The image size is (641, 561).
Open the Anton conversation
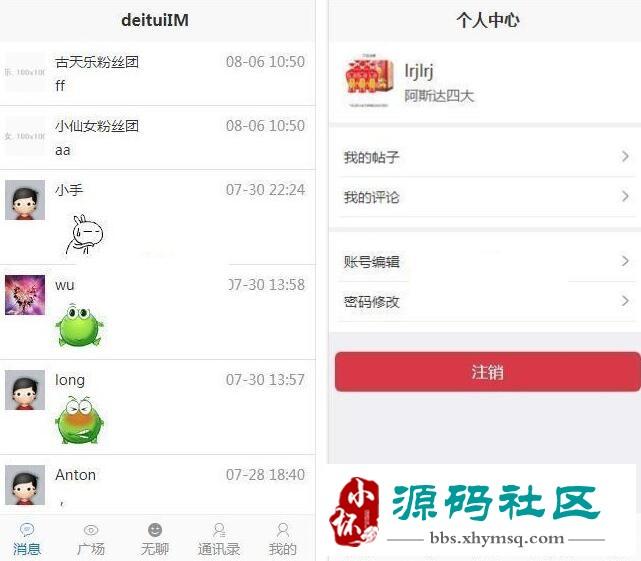click(158, 485)
